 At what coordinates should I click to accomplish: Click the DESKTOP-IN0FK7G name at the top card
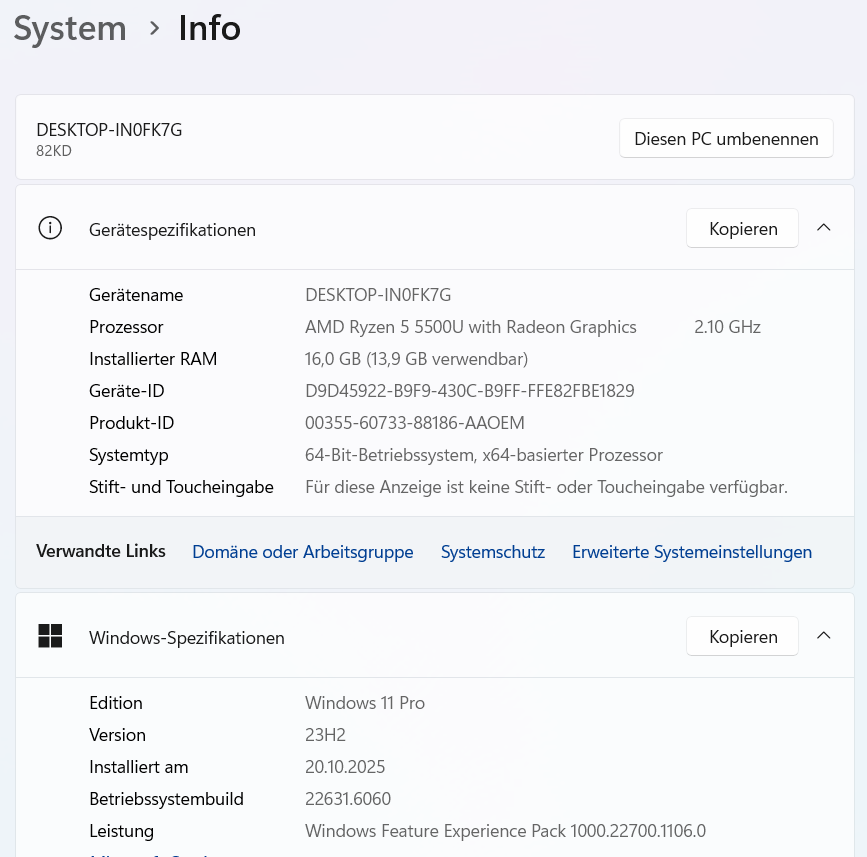click(x=109, y=130)
